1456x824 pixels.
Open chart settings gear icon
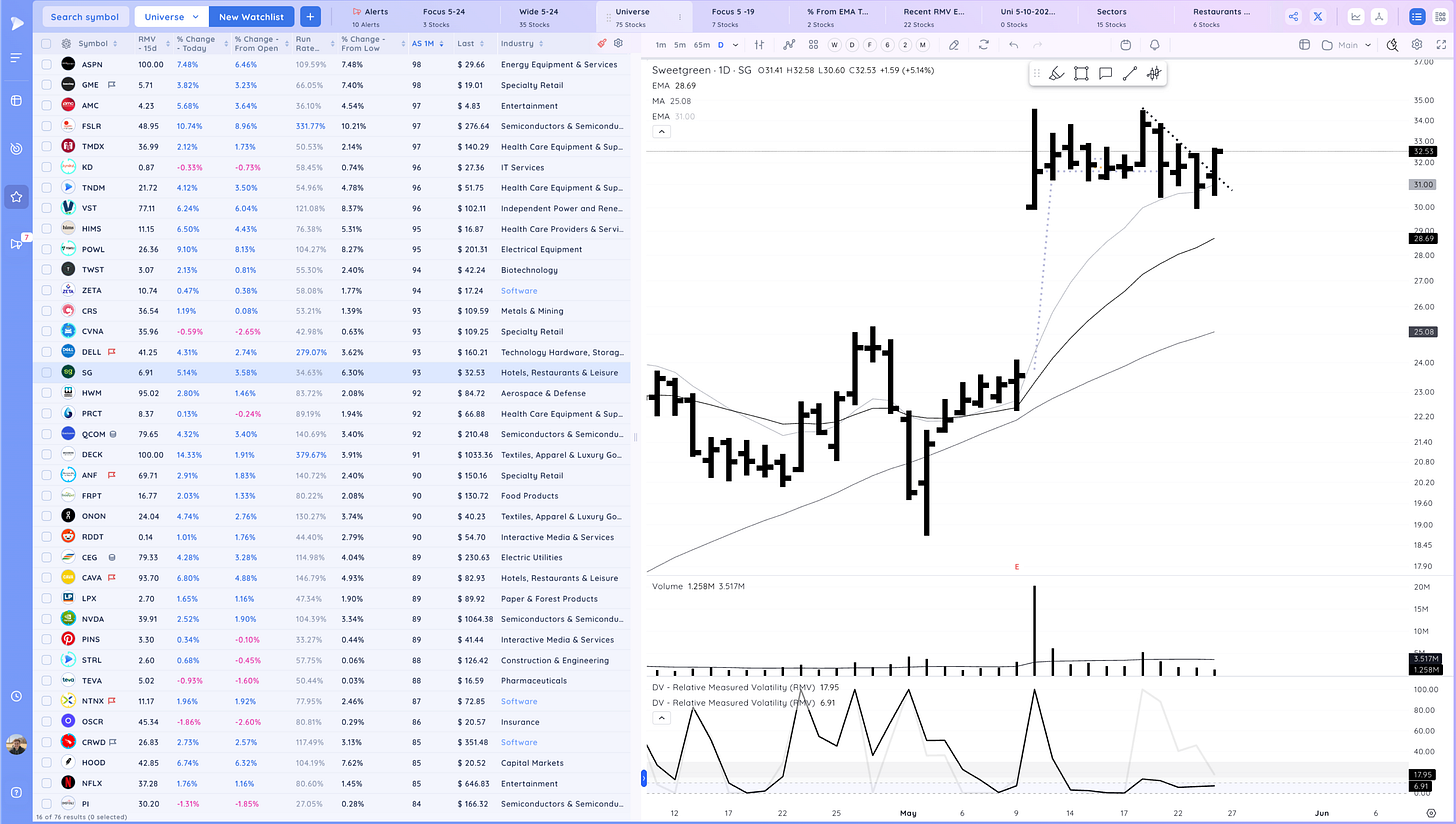[x=1417, y=44]
